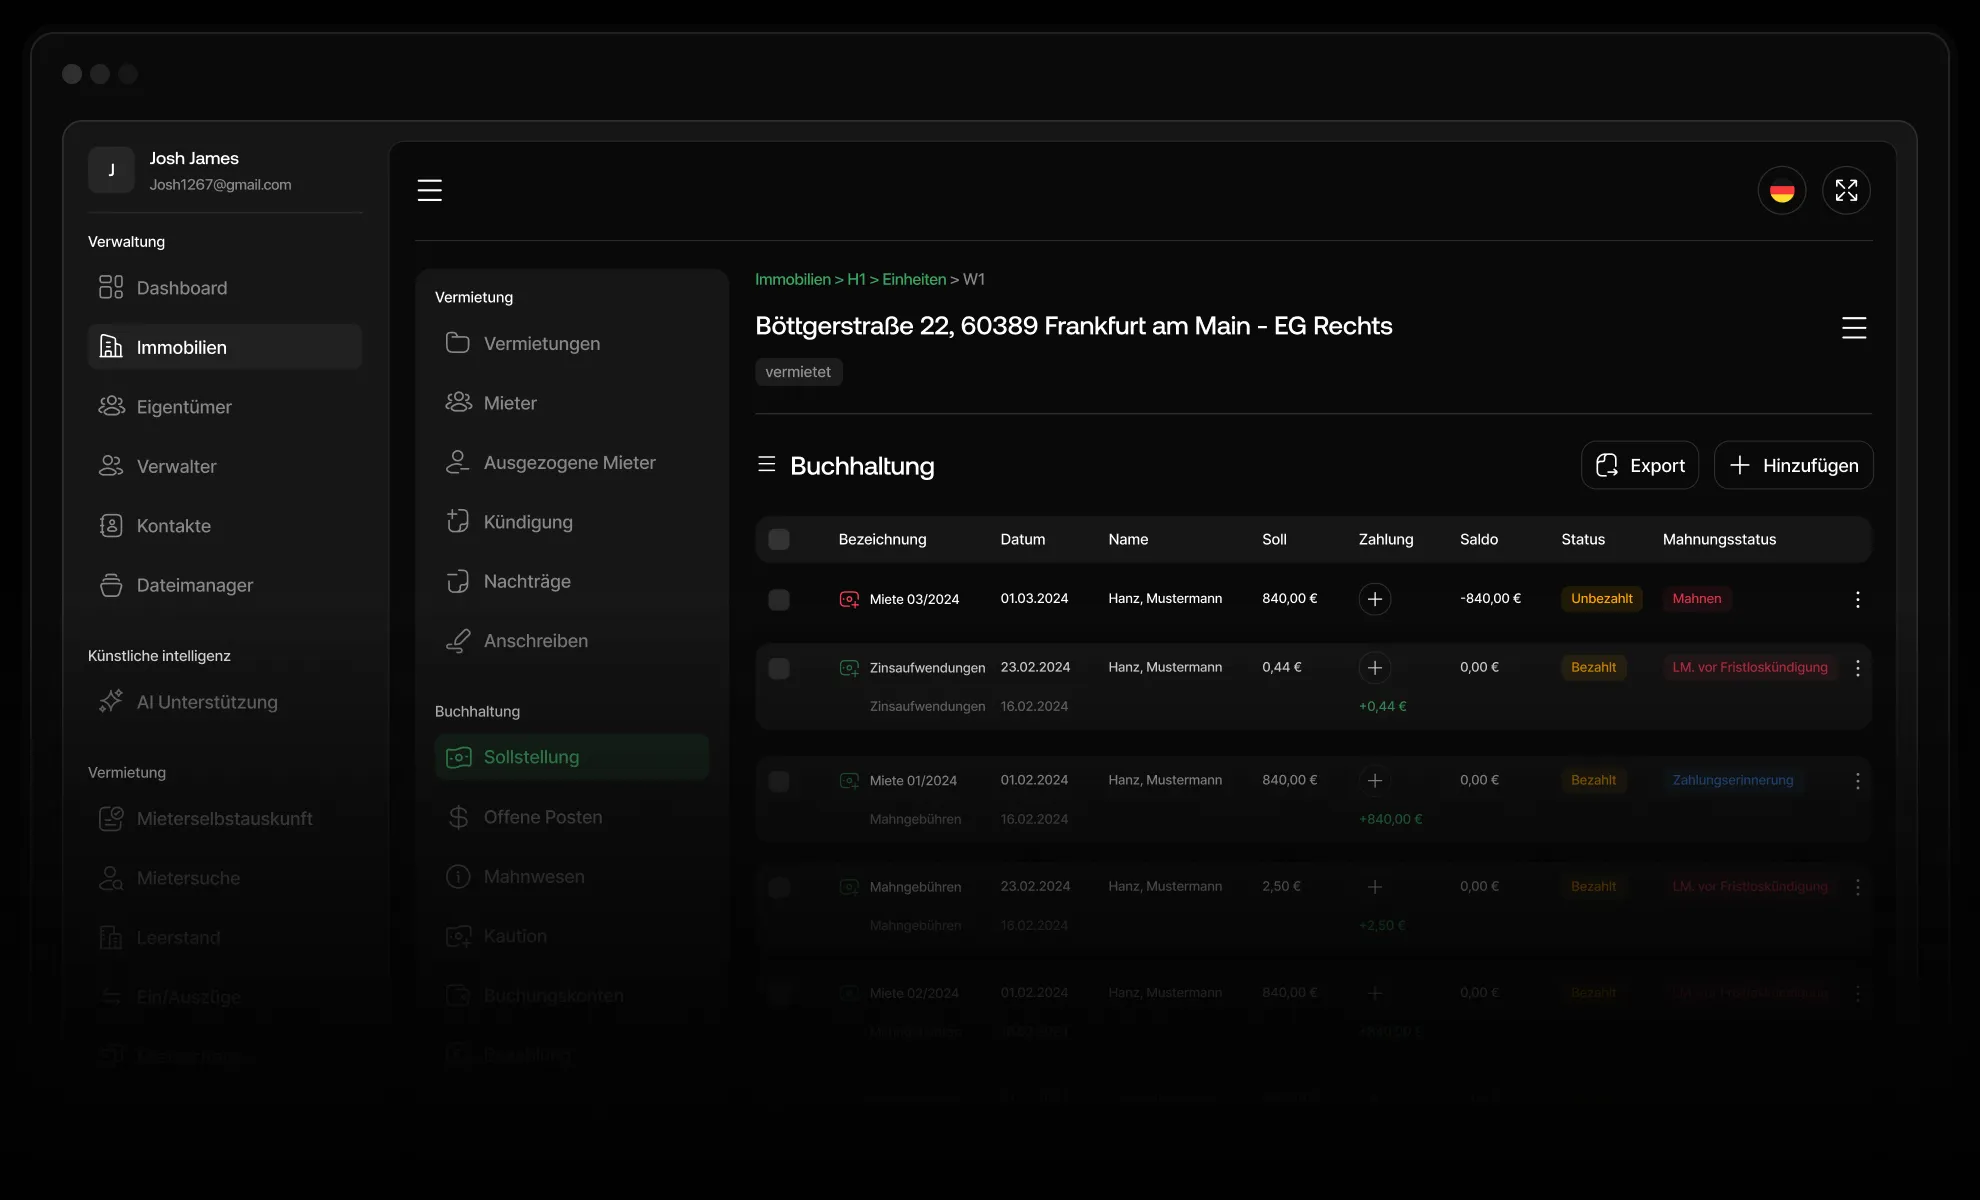Screen dimensions: 1980x1200
Task: Click Josh James profile avatar
Action: click(111, 170)
